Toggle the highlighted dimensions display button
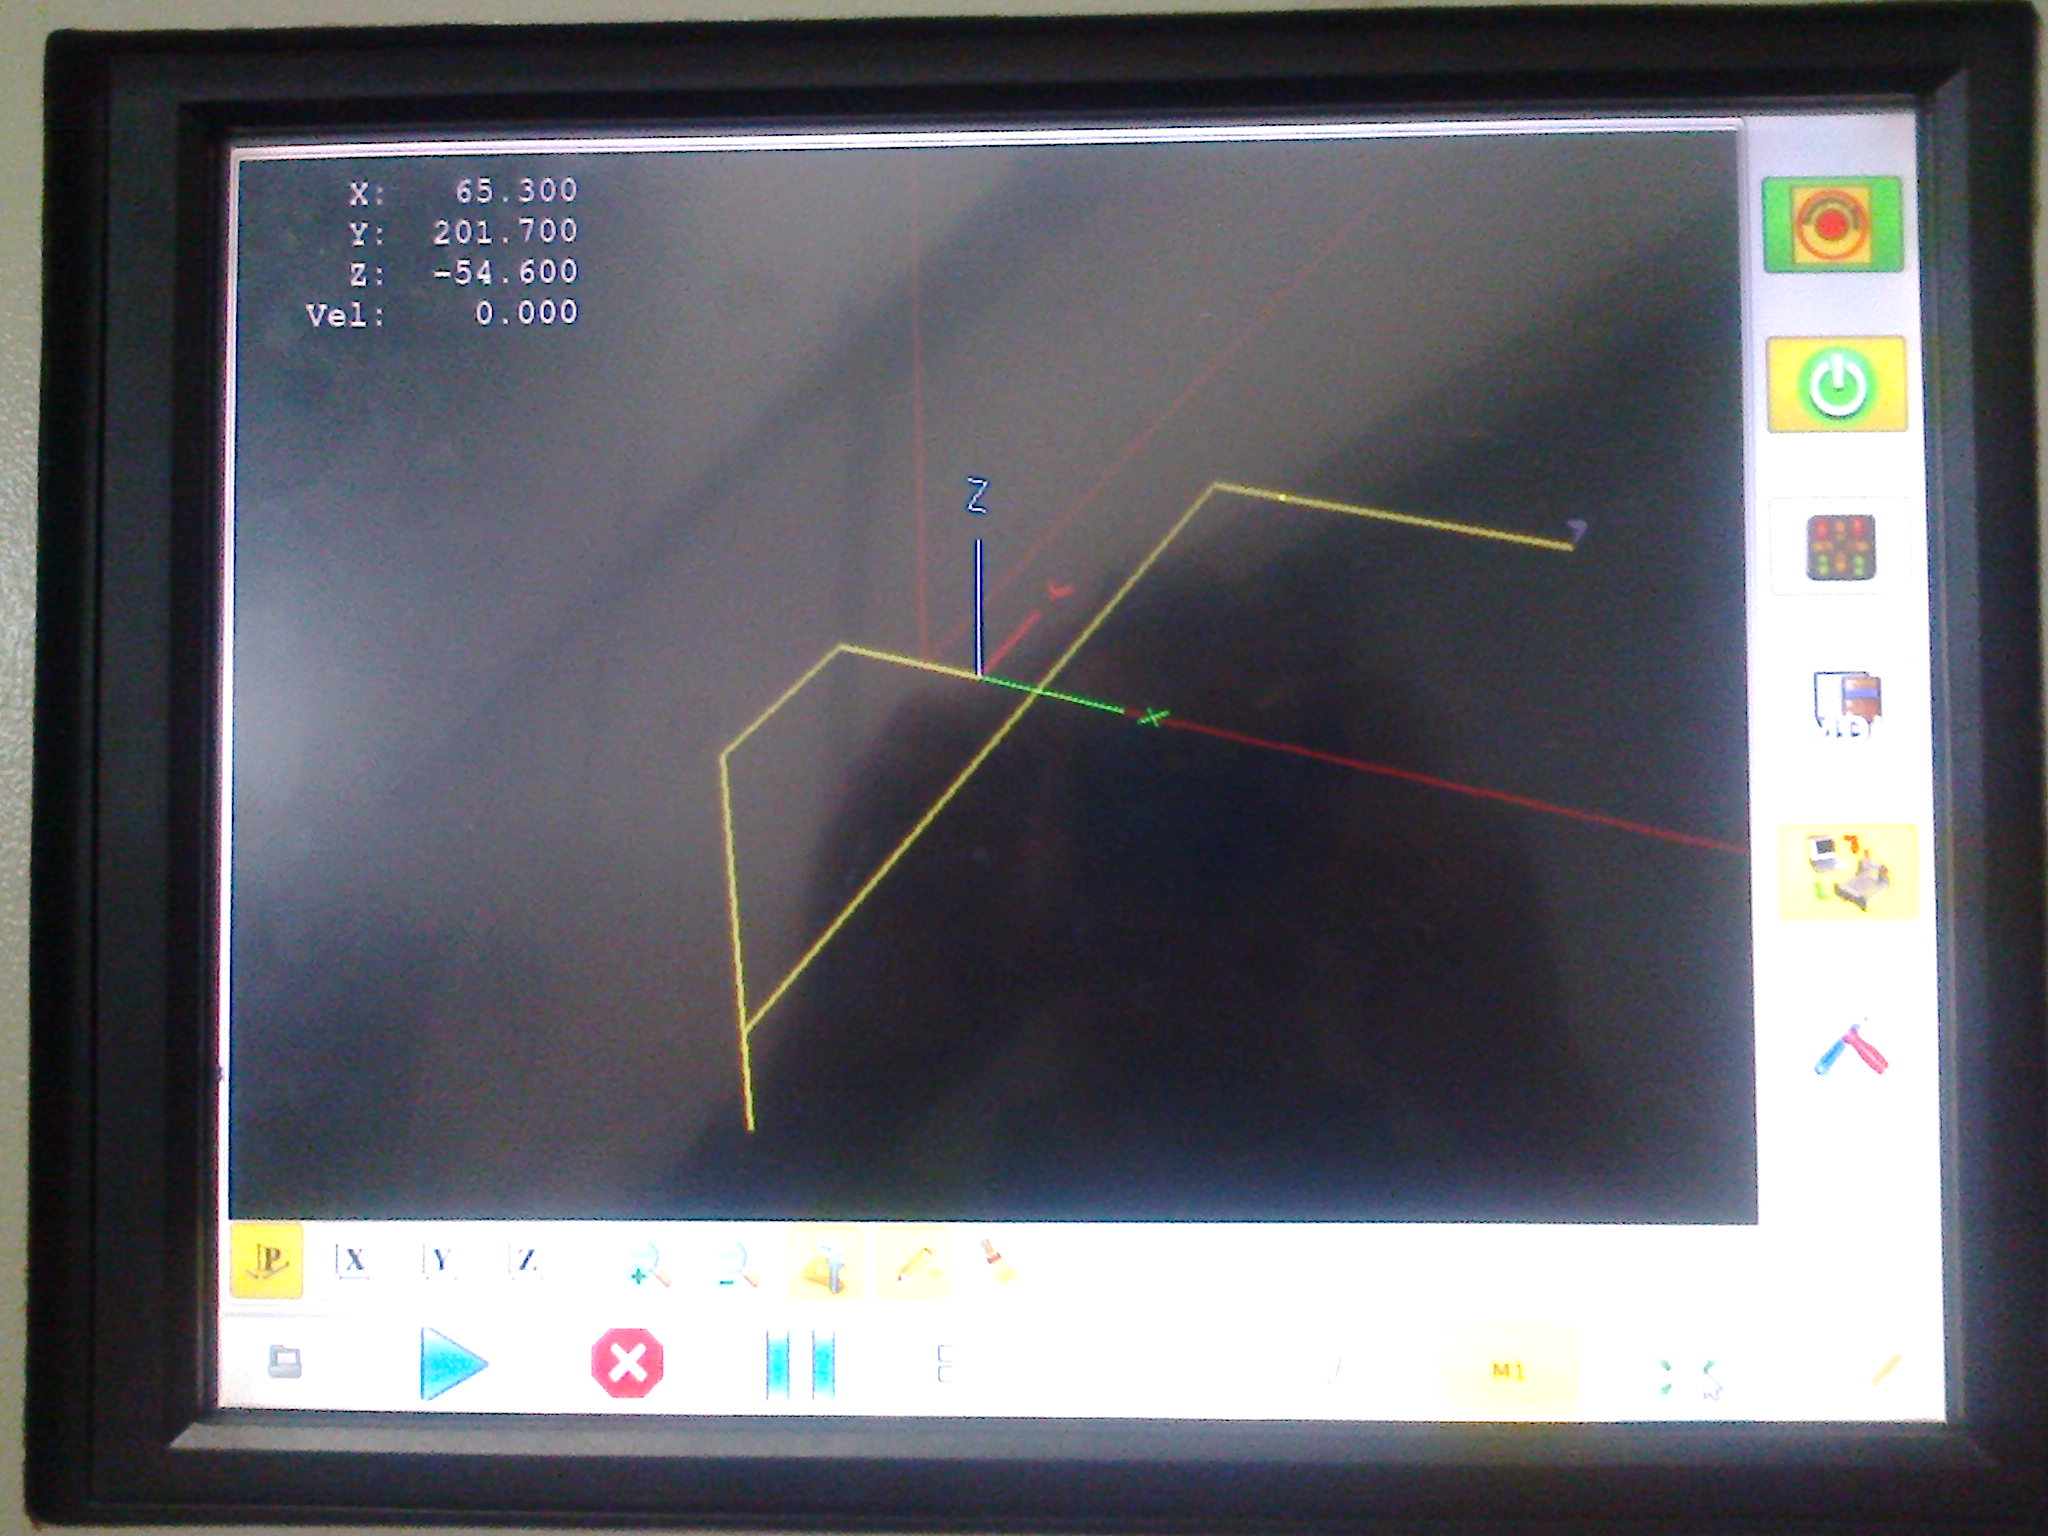 825,1264
